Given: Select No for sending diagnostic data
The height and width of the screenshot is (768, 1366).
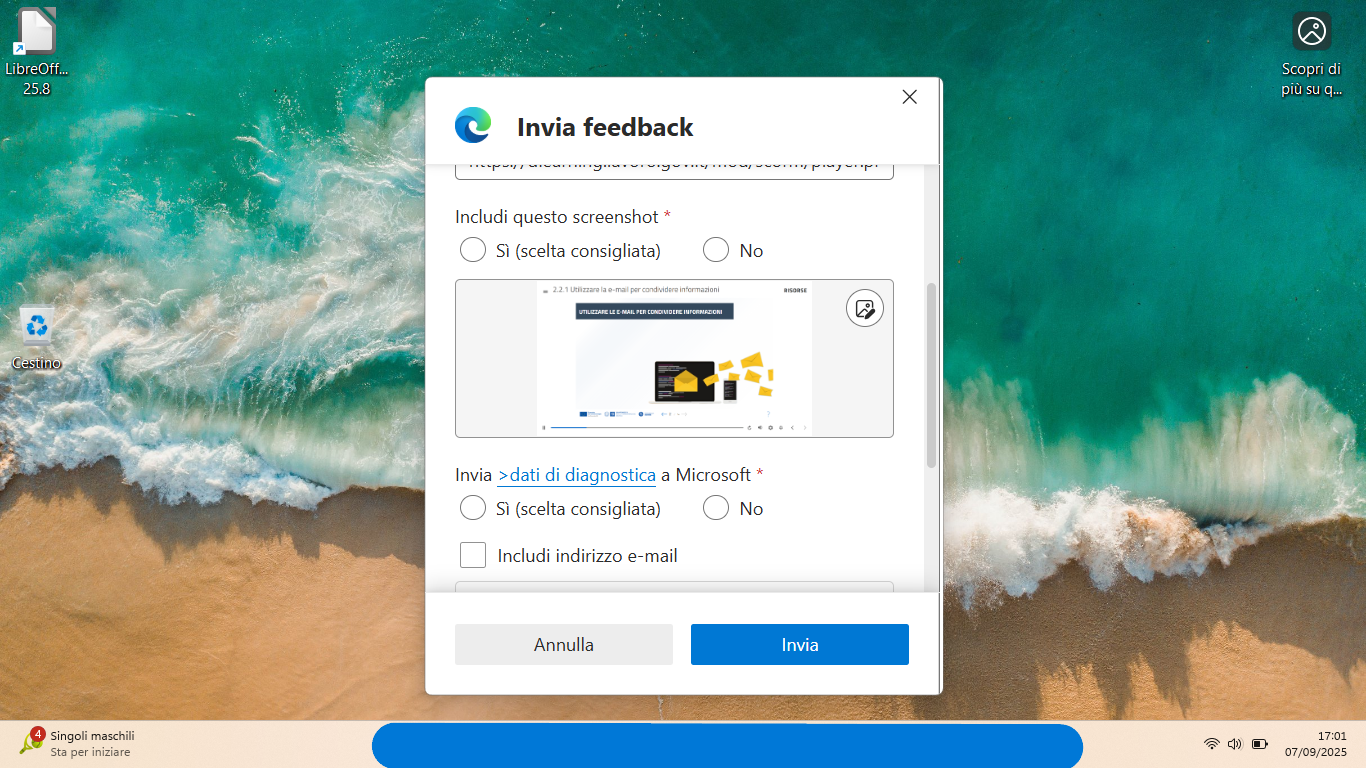Looking at the screenshot, I should coord(715,508).
